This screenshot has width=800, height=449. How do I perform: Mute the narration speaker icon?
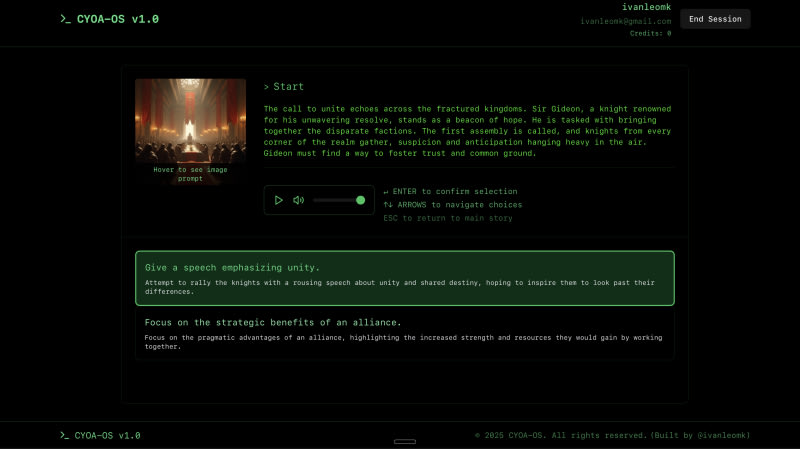(x=298, y=200)
